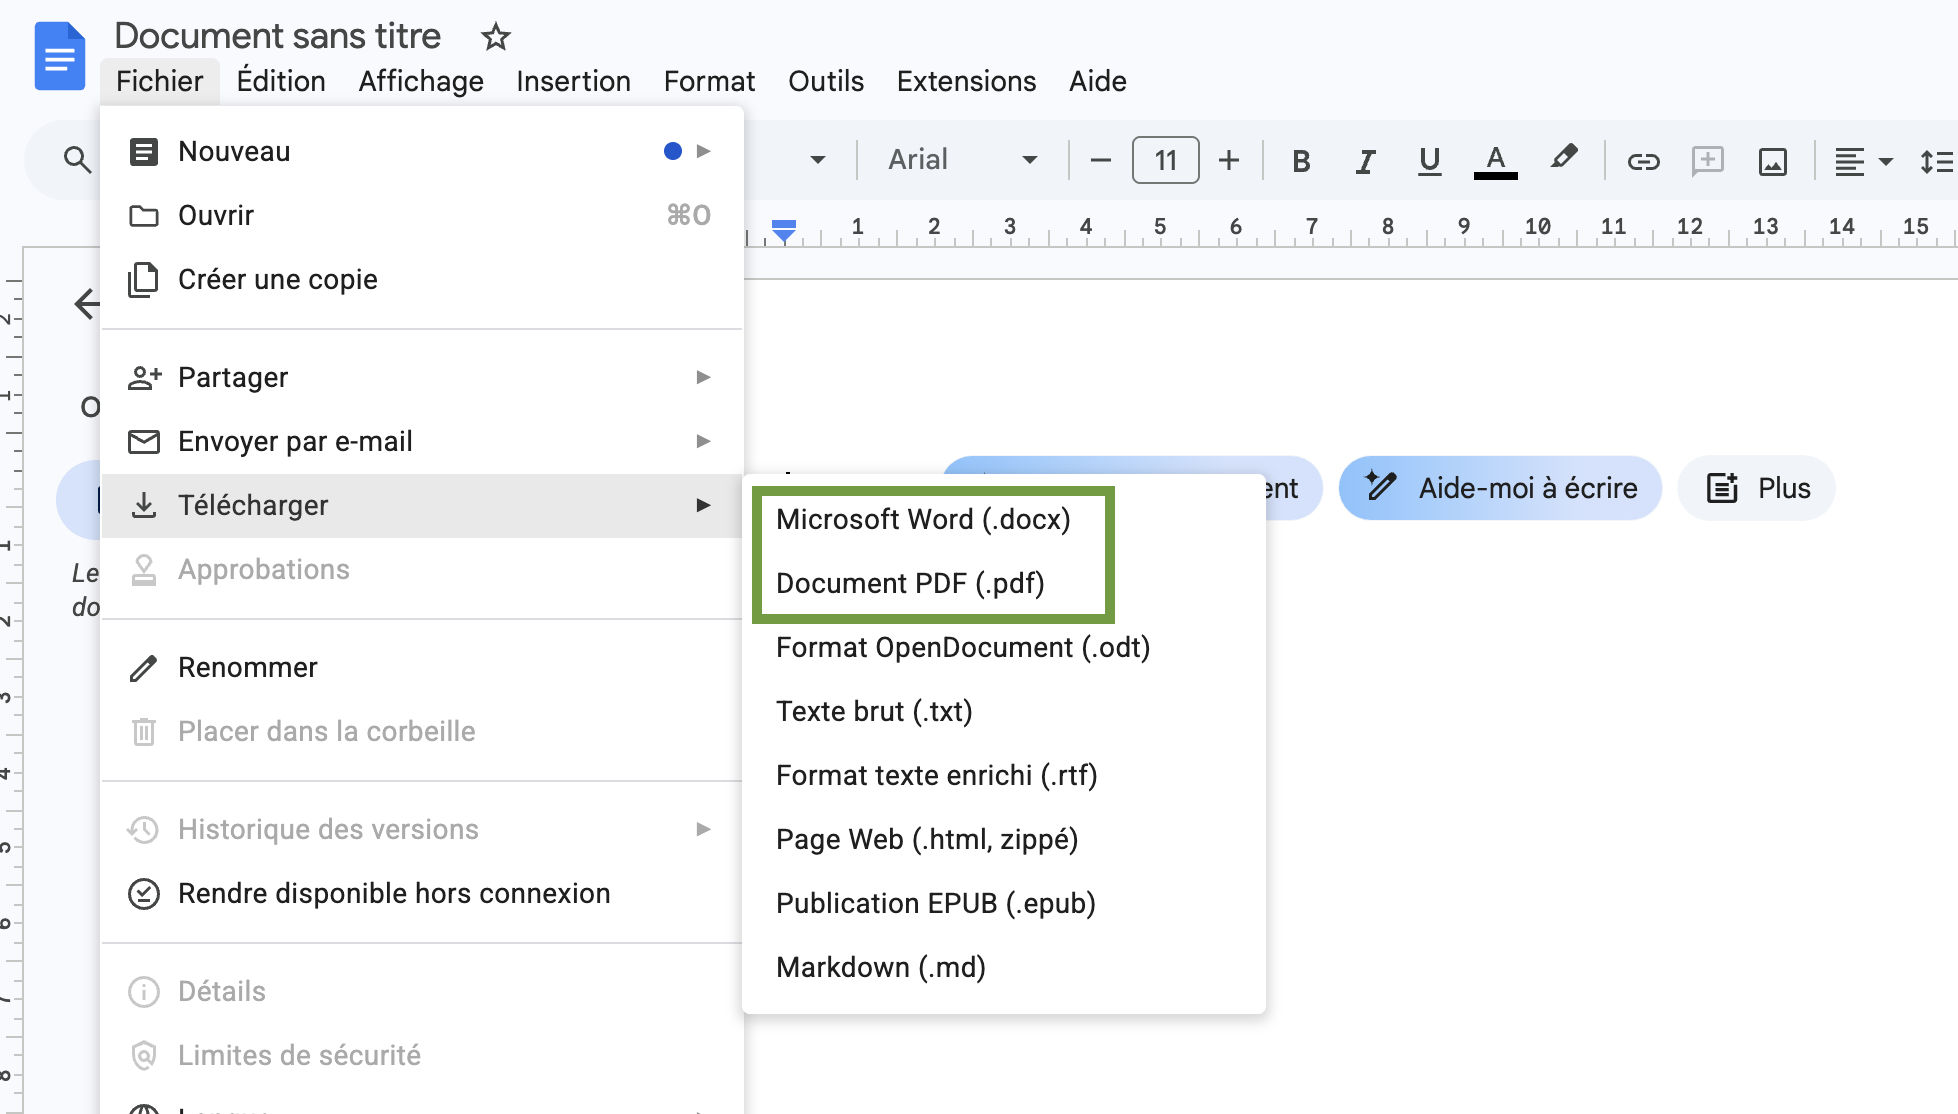Viewport: 1958px width, 1114px height.
Task: Insert an image with the image icon
Action: (1771, 160)
